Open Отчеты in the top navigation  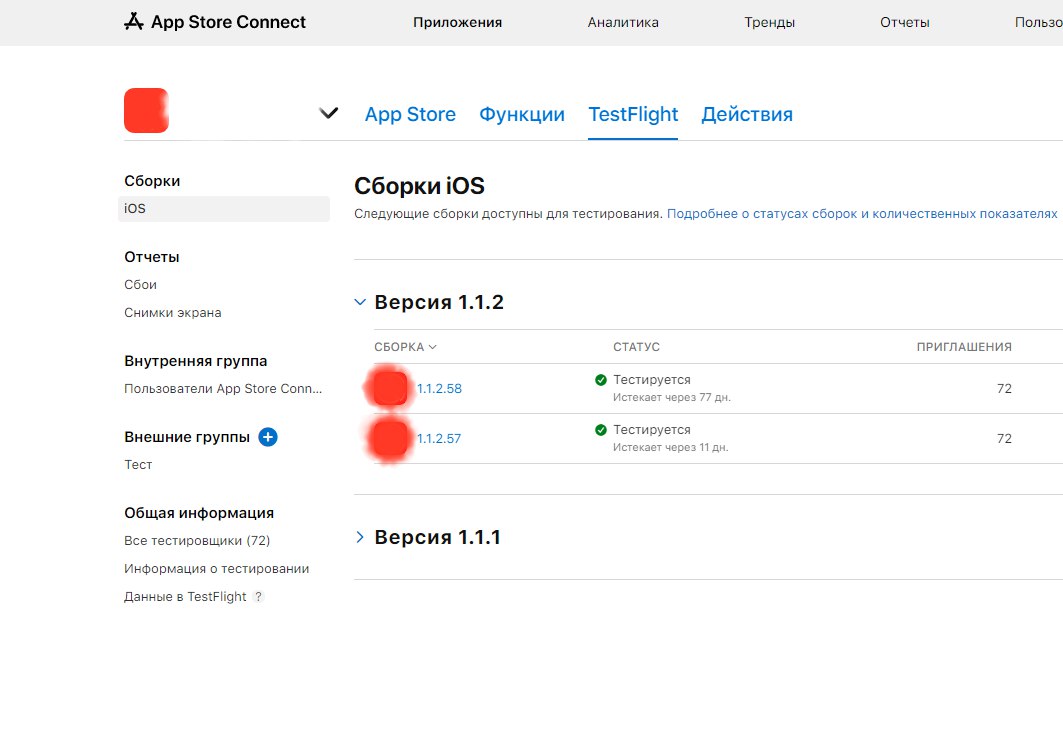coord(904,22)
